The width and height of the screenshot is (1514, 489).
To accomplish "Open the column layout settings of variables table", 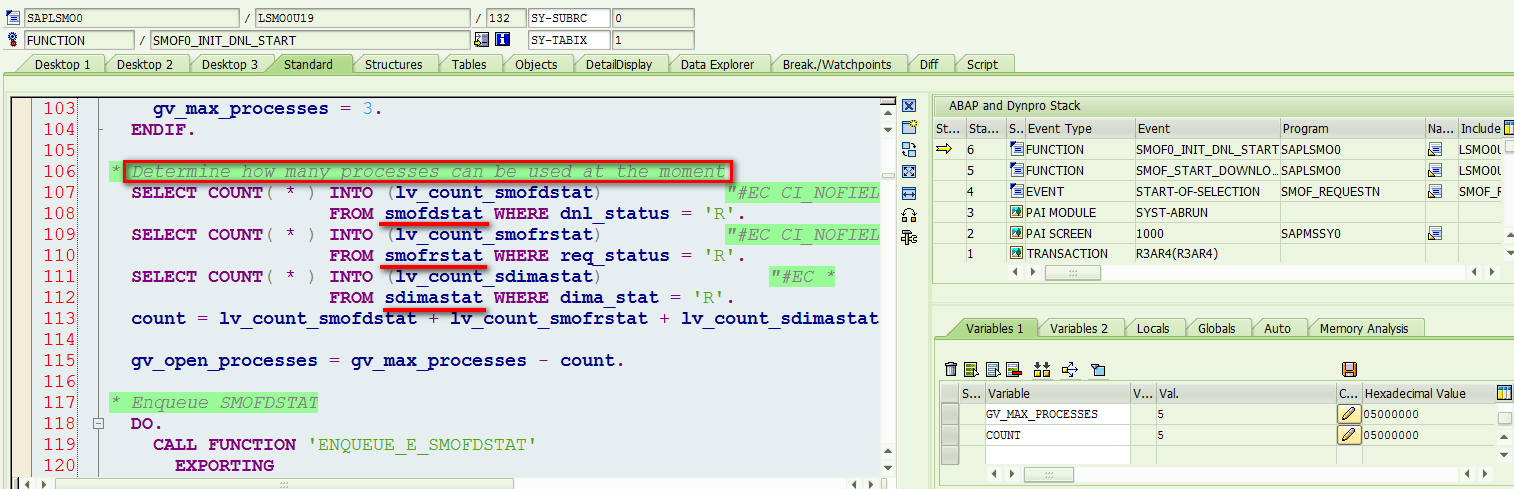I will [x=1504, y=393].
